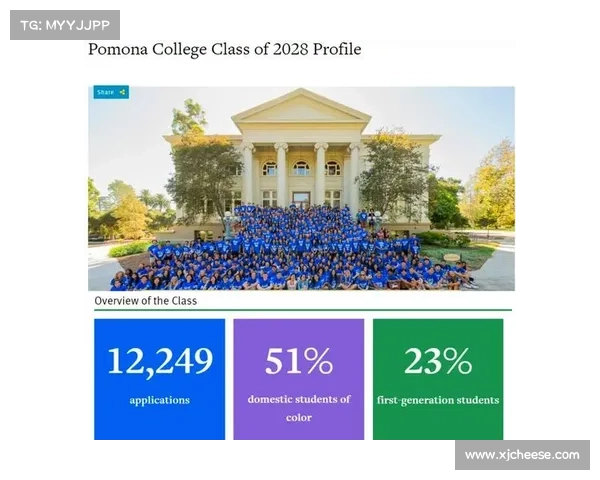The image size is (600, 480).
Task: Click the building's front door in photo
Action: [x=302, y=199]
